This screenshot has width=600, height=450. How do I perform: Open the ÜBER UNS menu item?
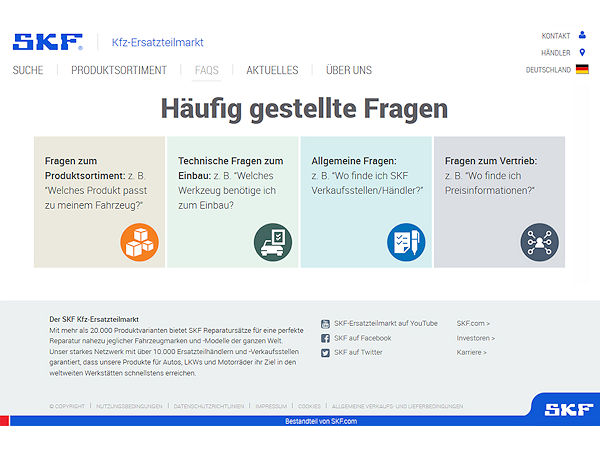349,70
